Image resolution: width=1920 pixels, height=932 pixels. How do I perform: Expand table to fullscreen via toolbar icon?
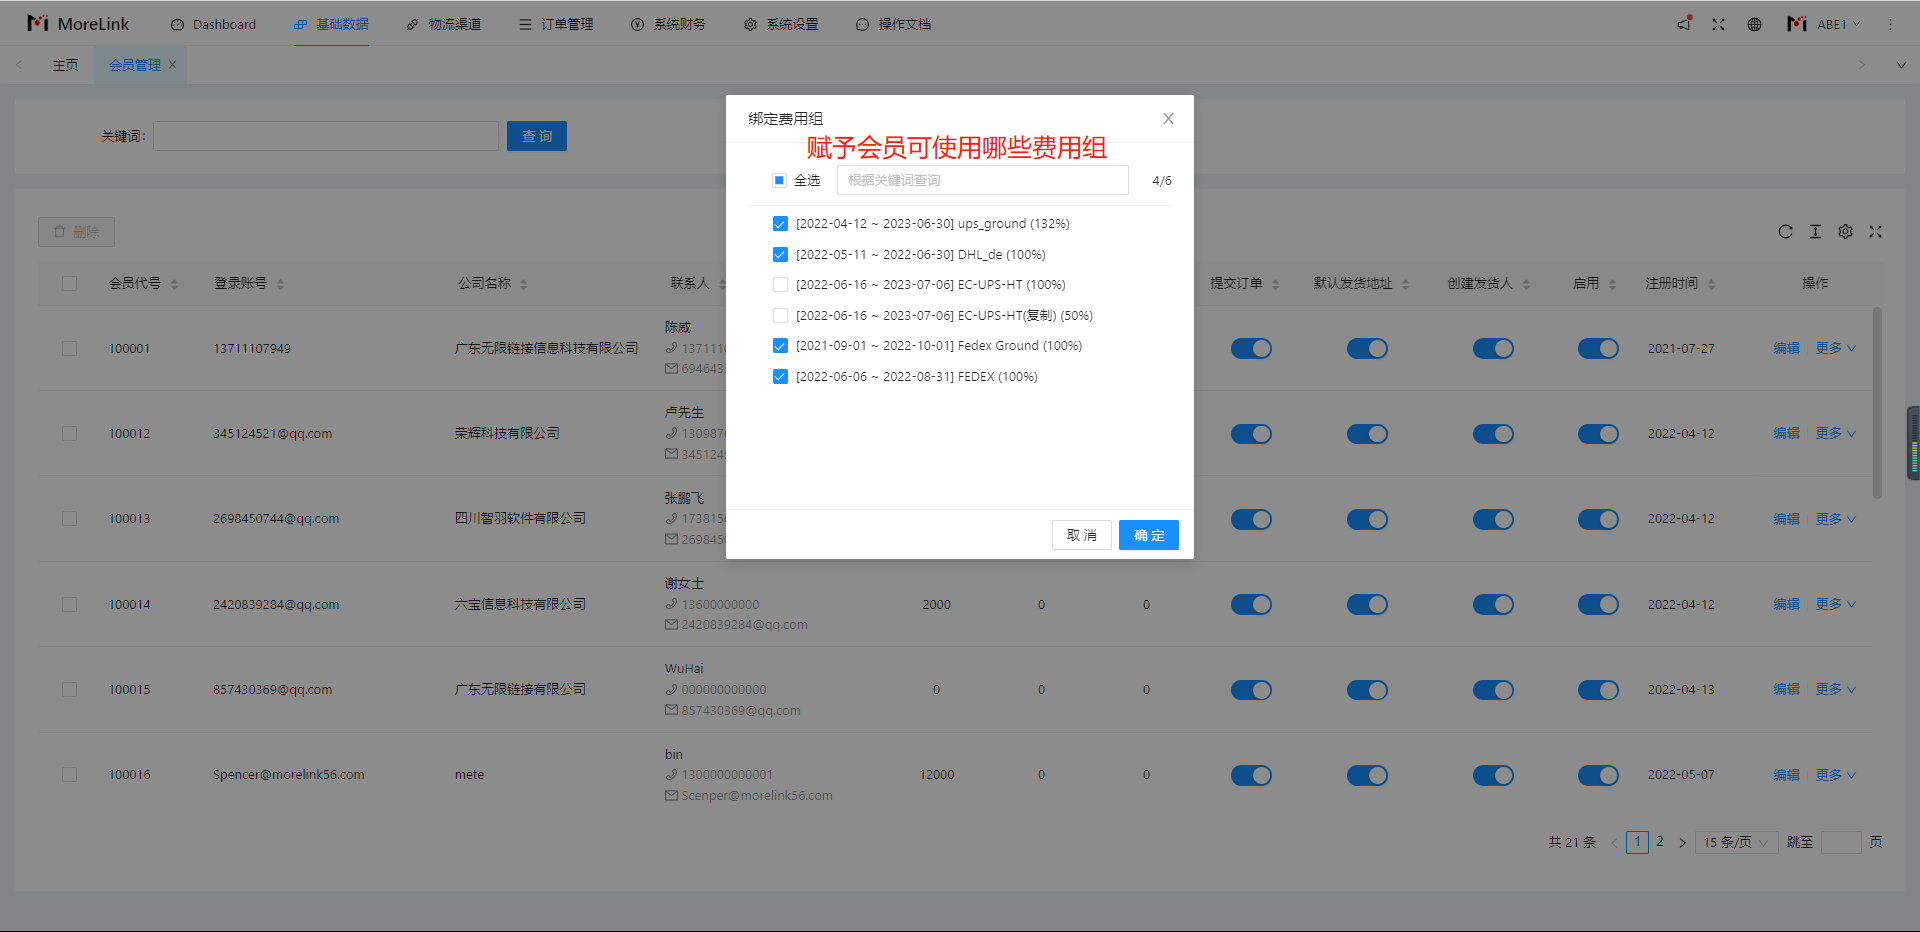pyautogui.click(x=1875, y=232)
